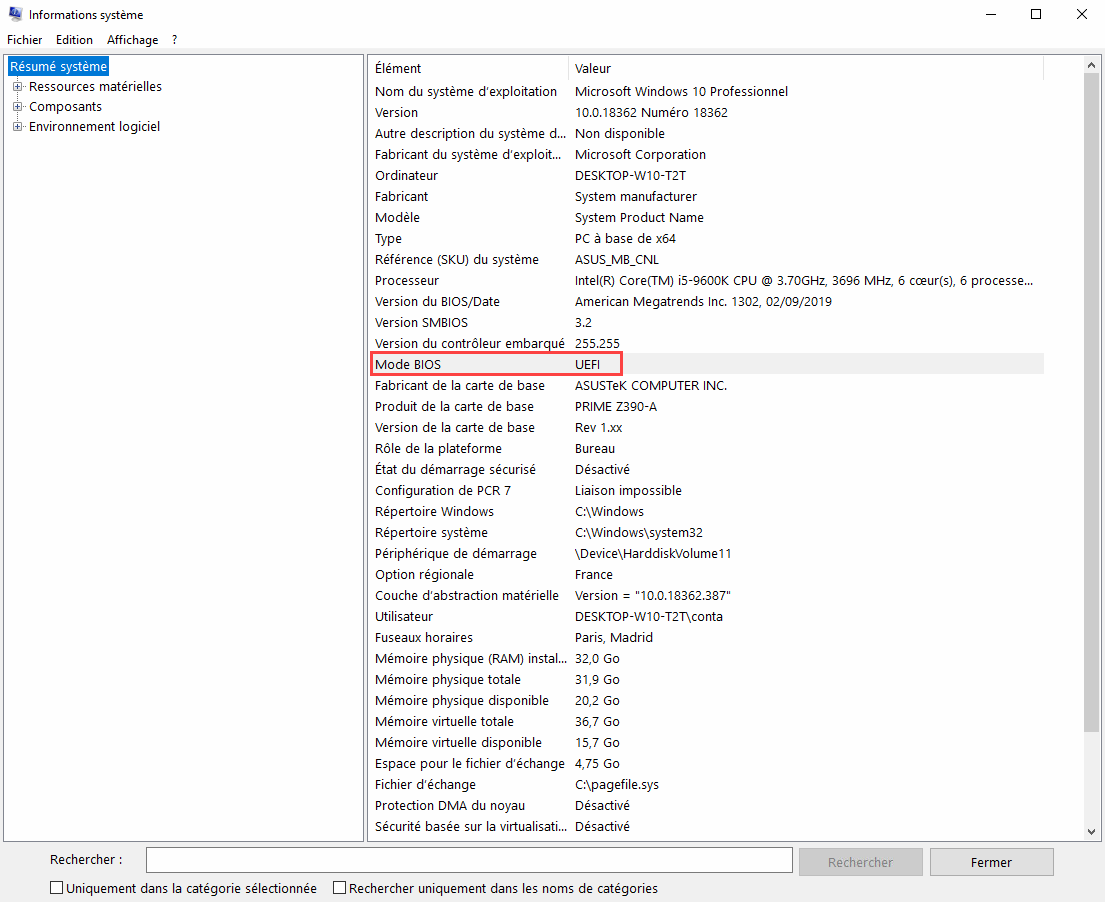Click the C:\pagefile.sys value
This screenshot has width=1105, height=902.
pyautogui.click(x=617, y=785)
